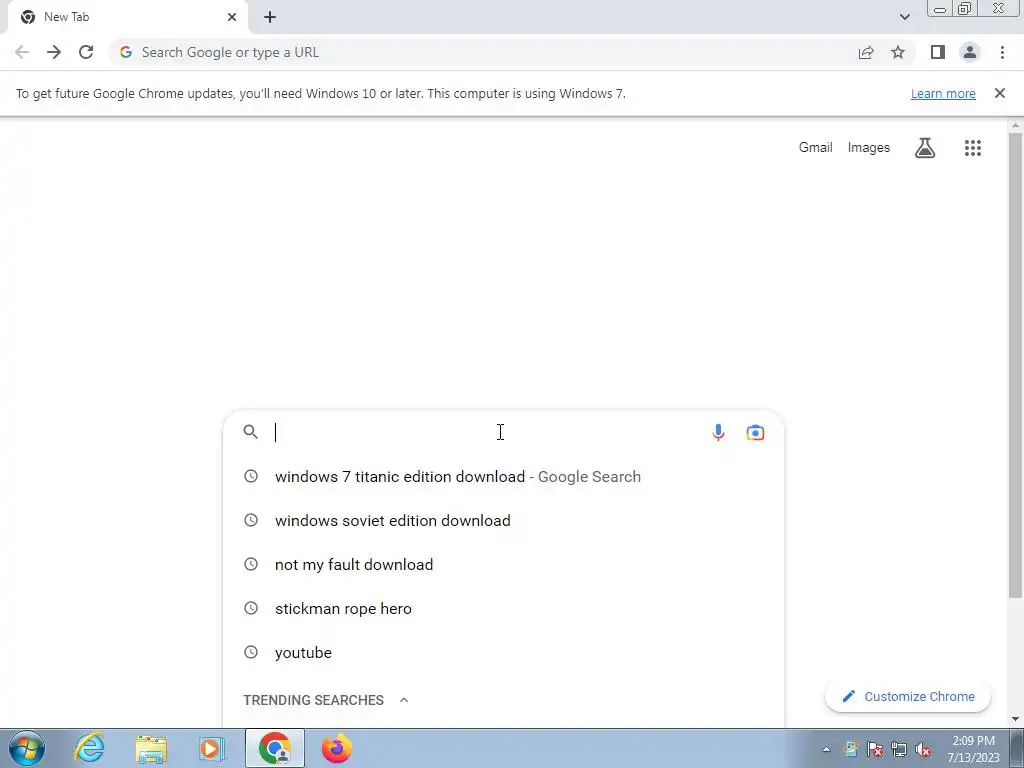Click the back navigation arrow
The image size is (1024, 768).
(22, 52)
